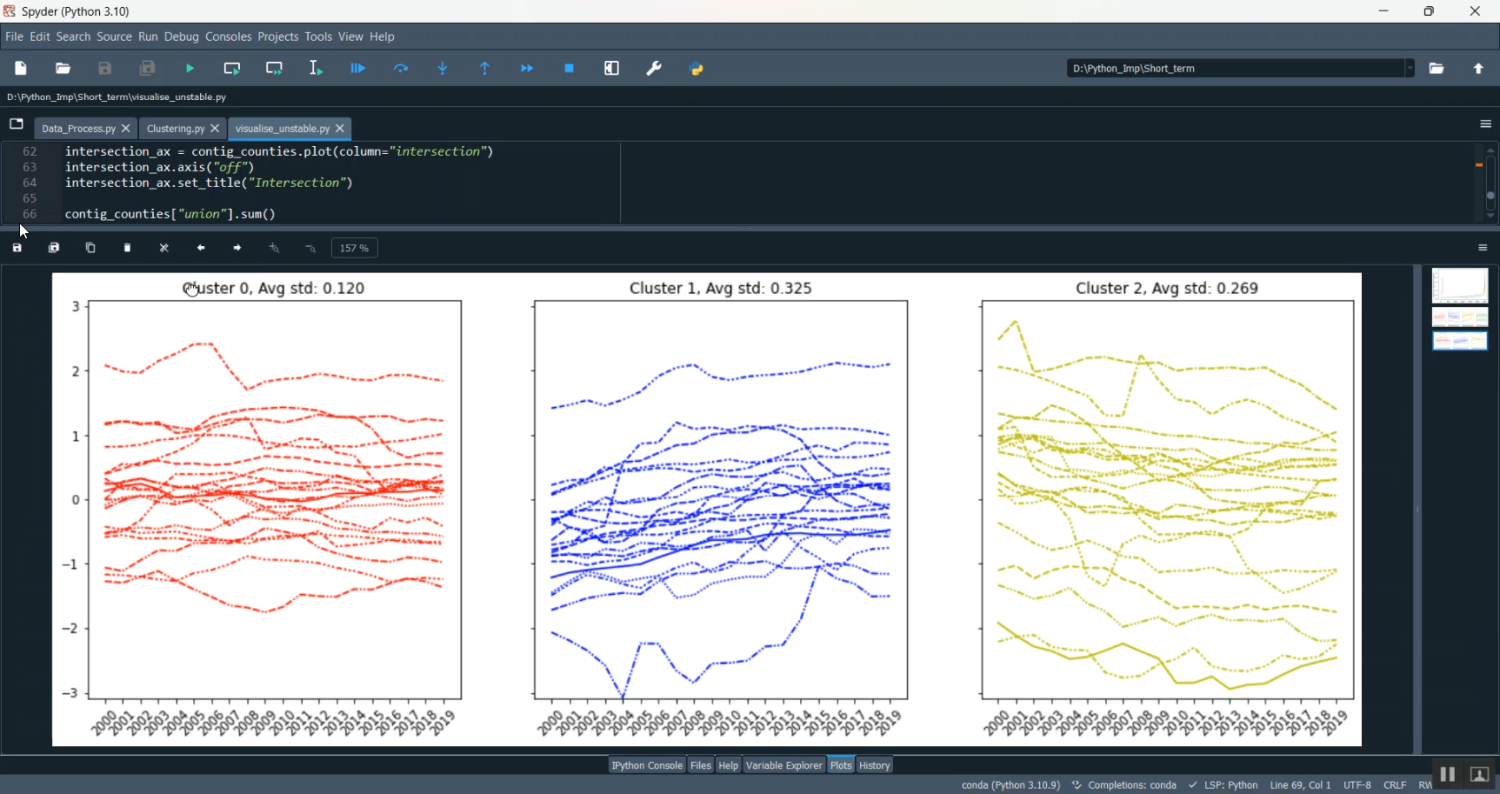
Task: Copy the plot to clipboard
Action: click(x=90, y=248)
